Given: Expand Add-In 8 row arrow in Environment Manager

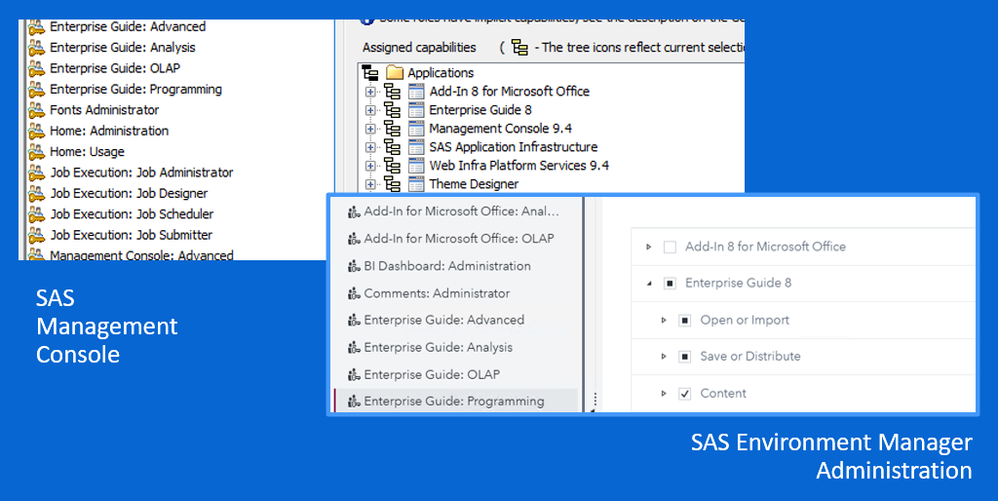Looking at the screenshot, I should [x=649, y=247].
